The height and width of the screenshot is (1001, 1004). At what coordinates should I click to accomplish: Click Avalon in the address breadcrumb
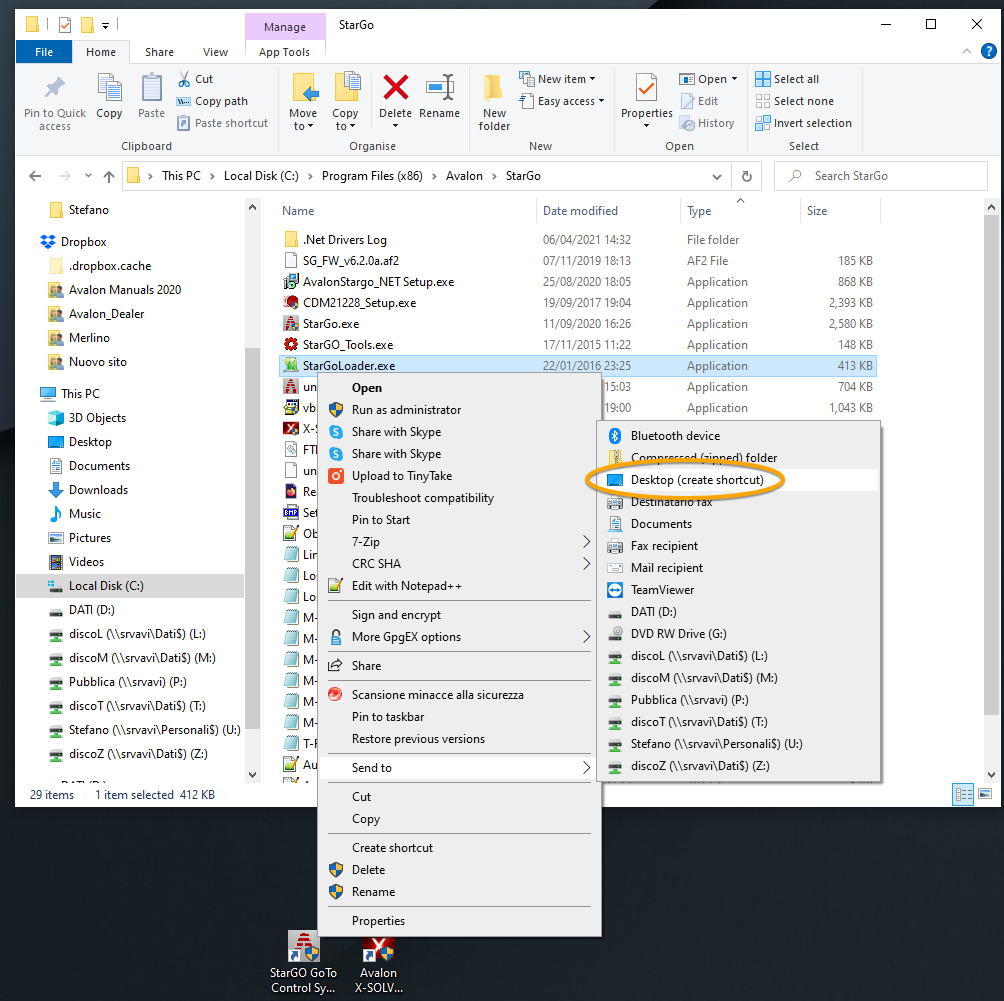pos(464,176)
